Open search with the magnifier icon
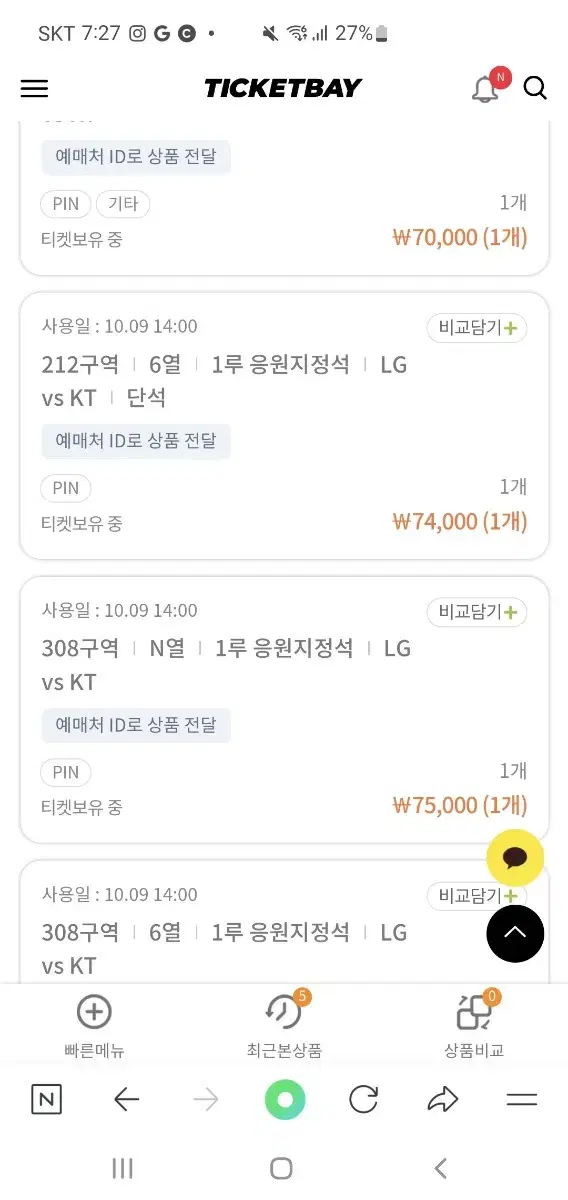Viewport: 568px width, 1200px height. click(535, 88)
